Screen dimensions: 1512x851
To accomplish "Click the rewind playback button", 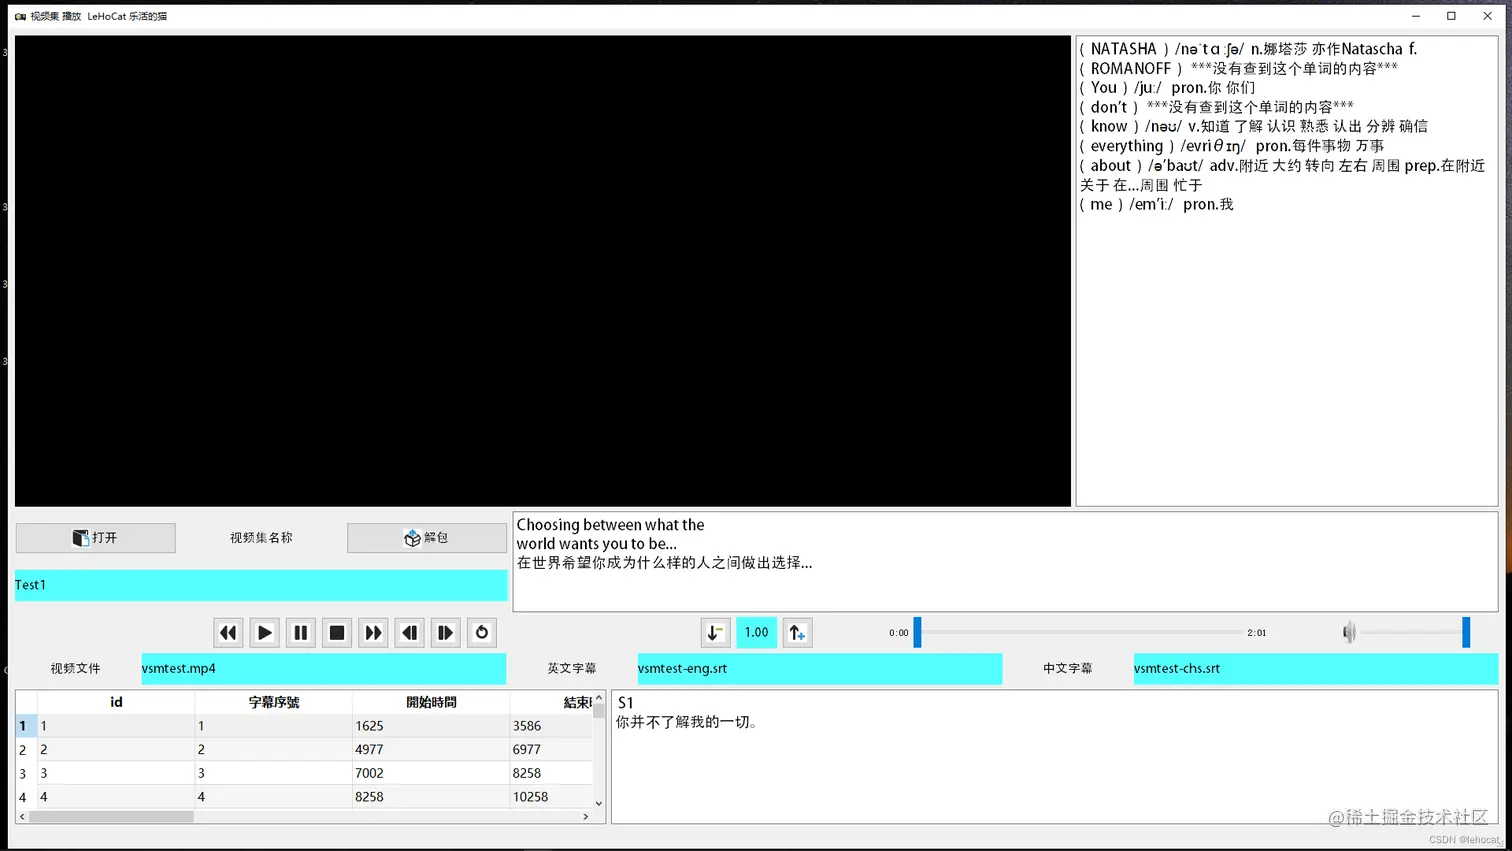I will [228, 633].
